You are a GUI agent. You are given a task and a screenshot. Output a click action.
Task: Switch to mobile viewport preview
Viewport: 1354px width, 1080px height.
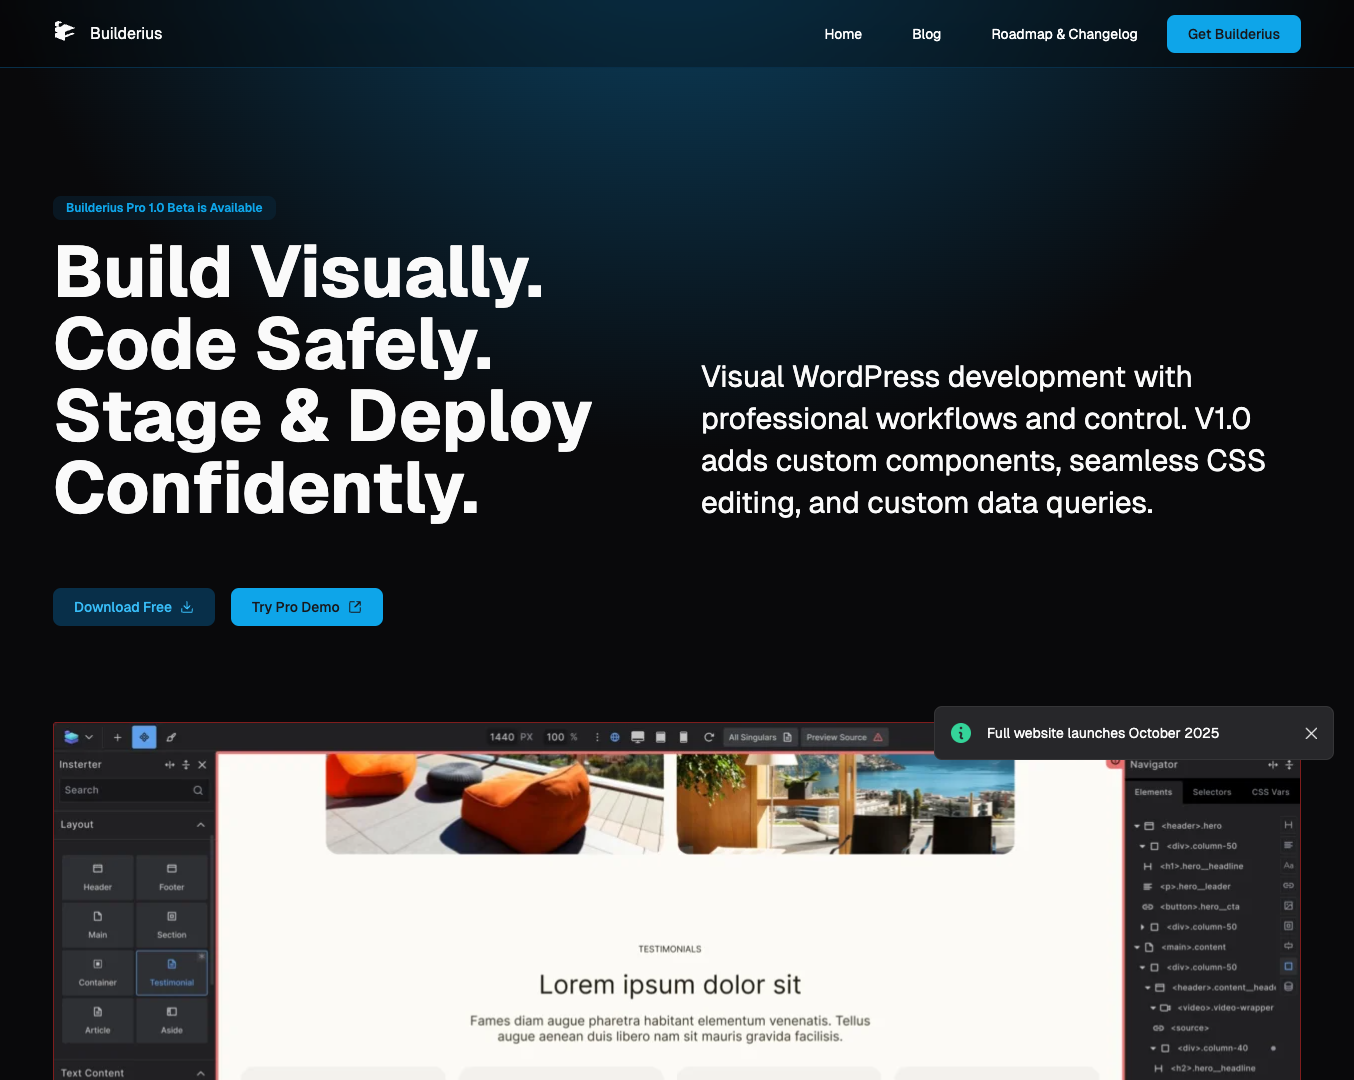click(x=682, y=736)
